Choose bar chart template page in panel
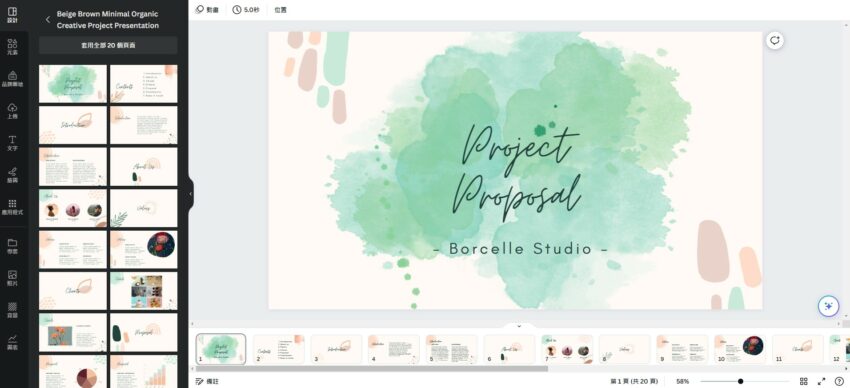Image resolution: width=850 pixels, height=388 pixels. point(144,371)
